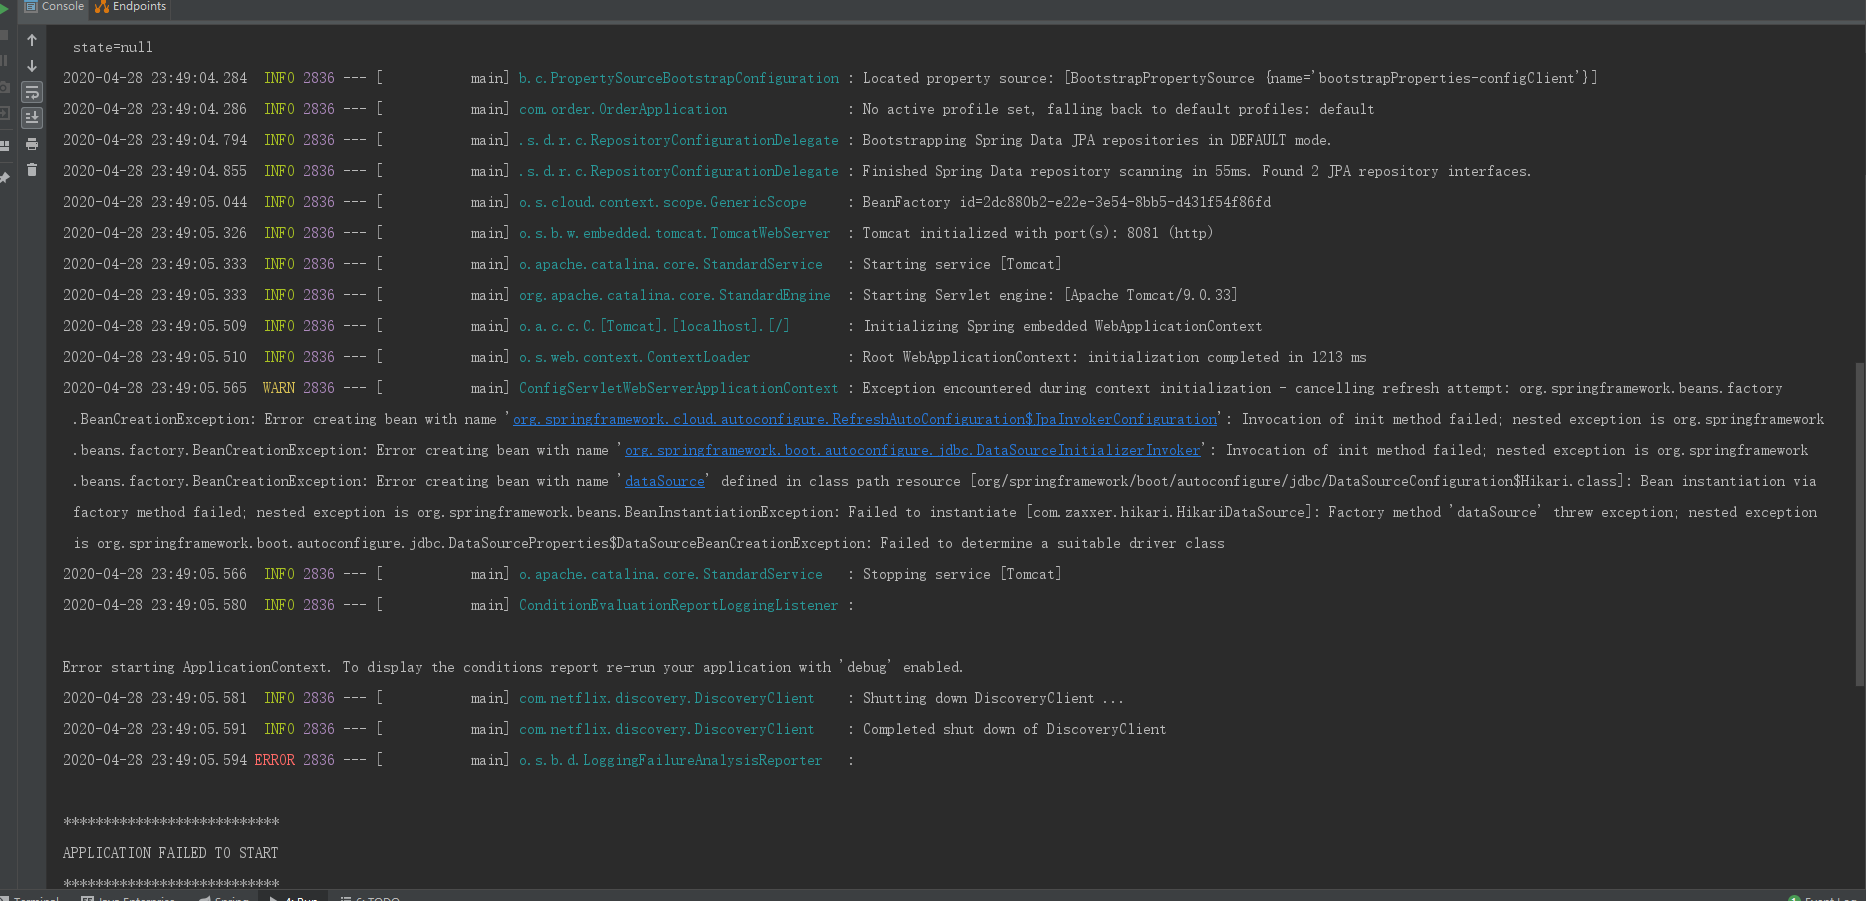Click 'org.apache.catalina.core.StandardEngine' logger name

tap(675, 295)
